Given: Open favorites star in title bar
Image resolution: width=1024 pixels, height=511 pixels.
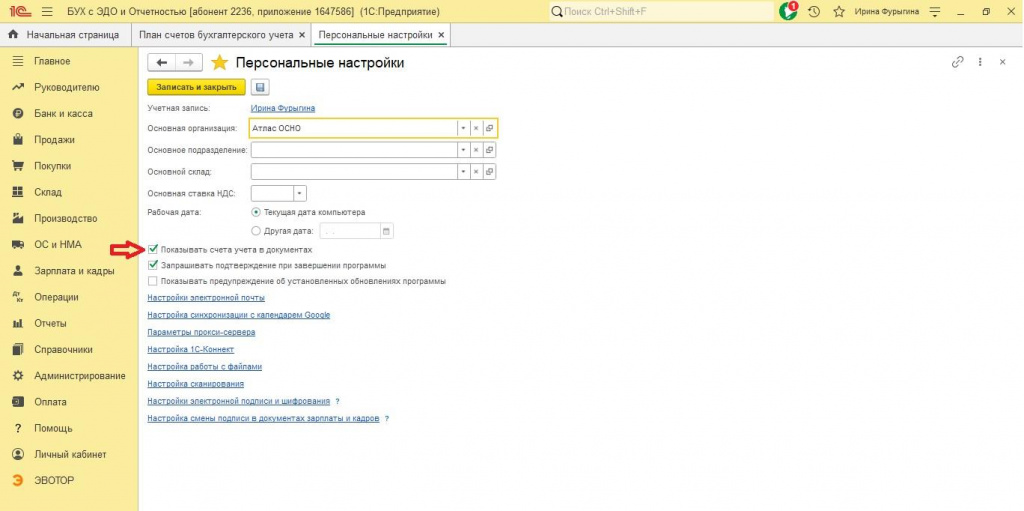Looking at the screenshot, I should 839,12.
